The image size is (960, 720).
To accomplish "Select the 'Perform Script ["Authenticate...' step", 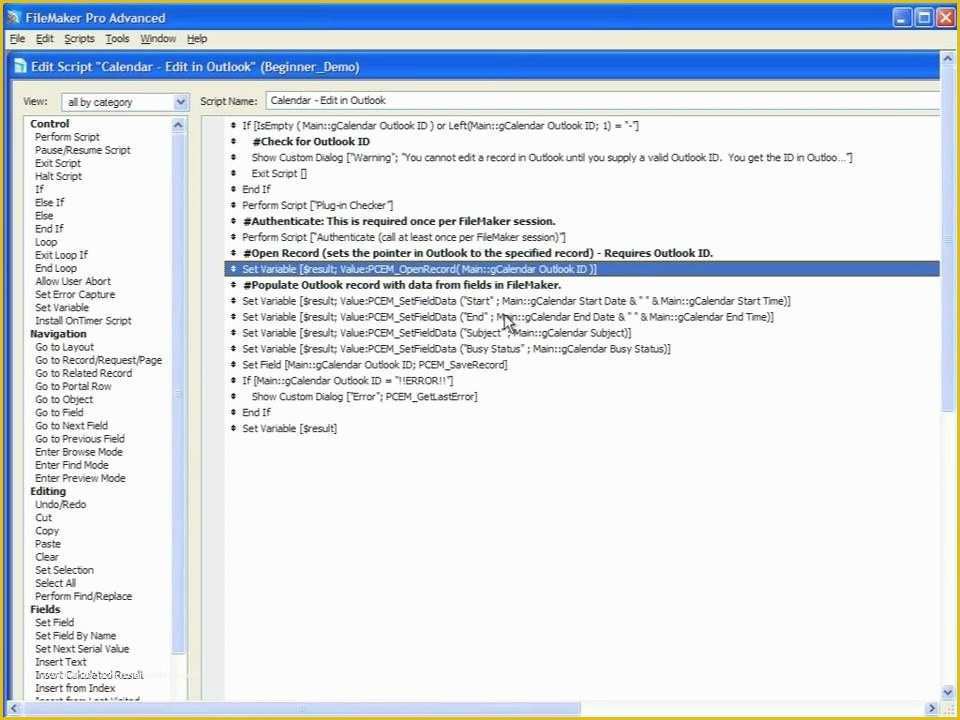I will click(x=404, y=237).
